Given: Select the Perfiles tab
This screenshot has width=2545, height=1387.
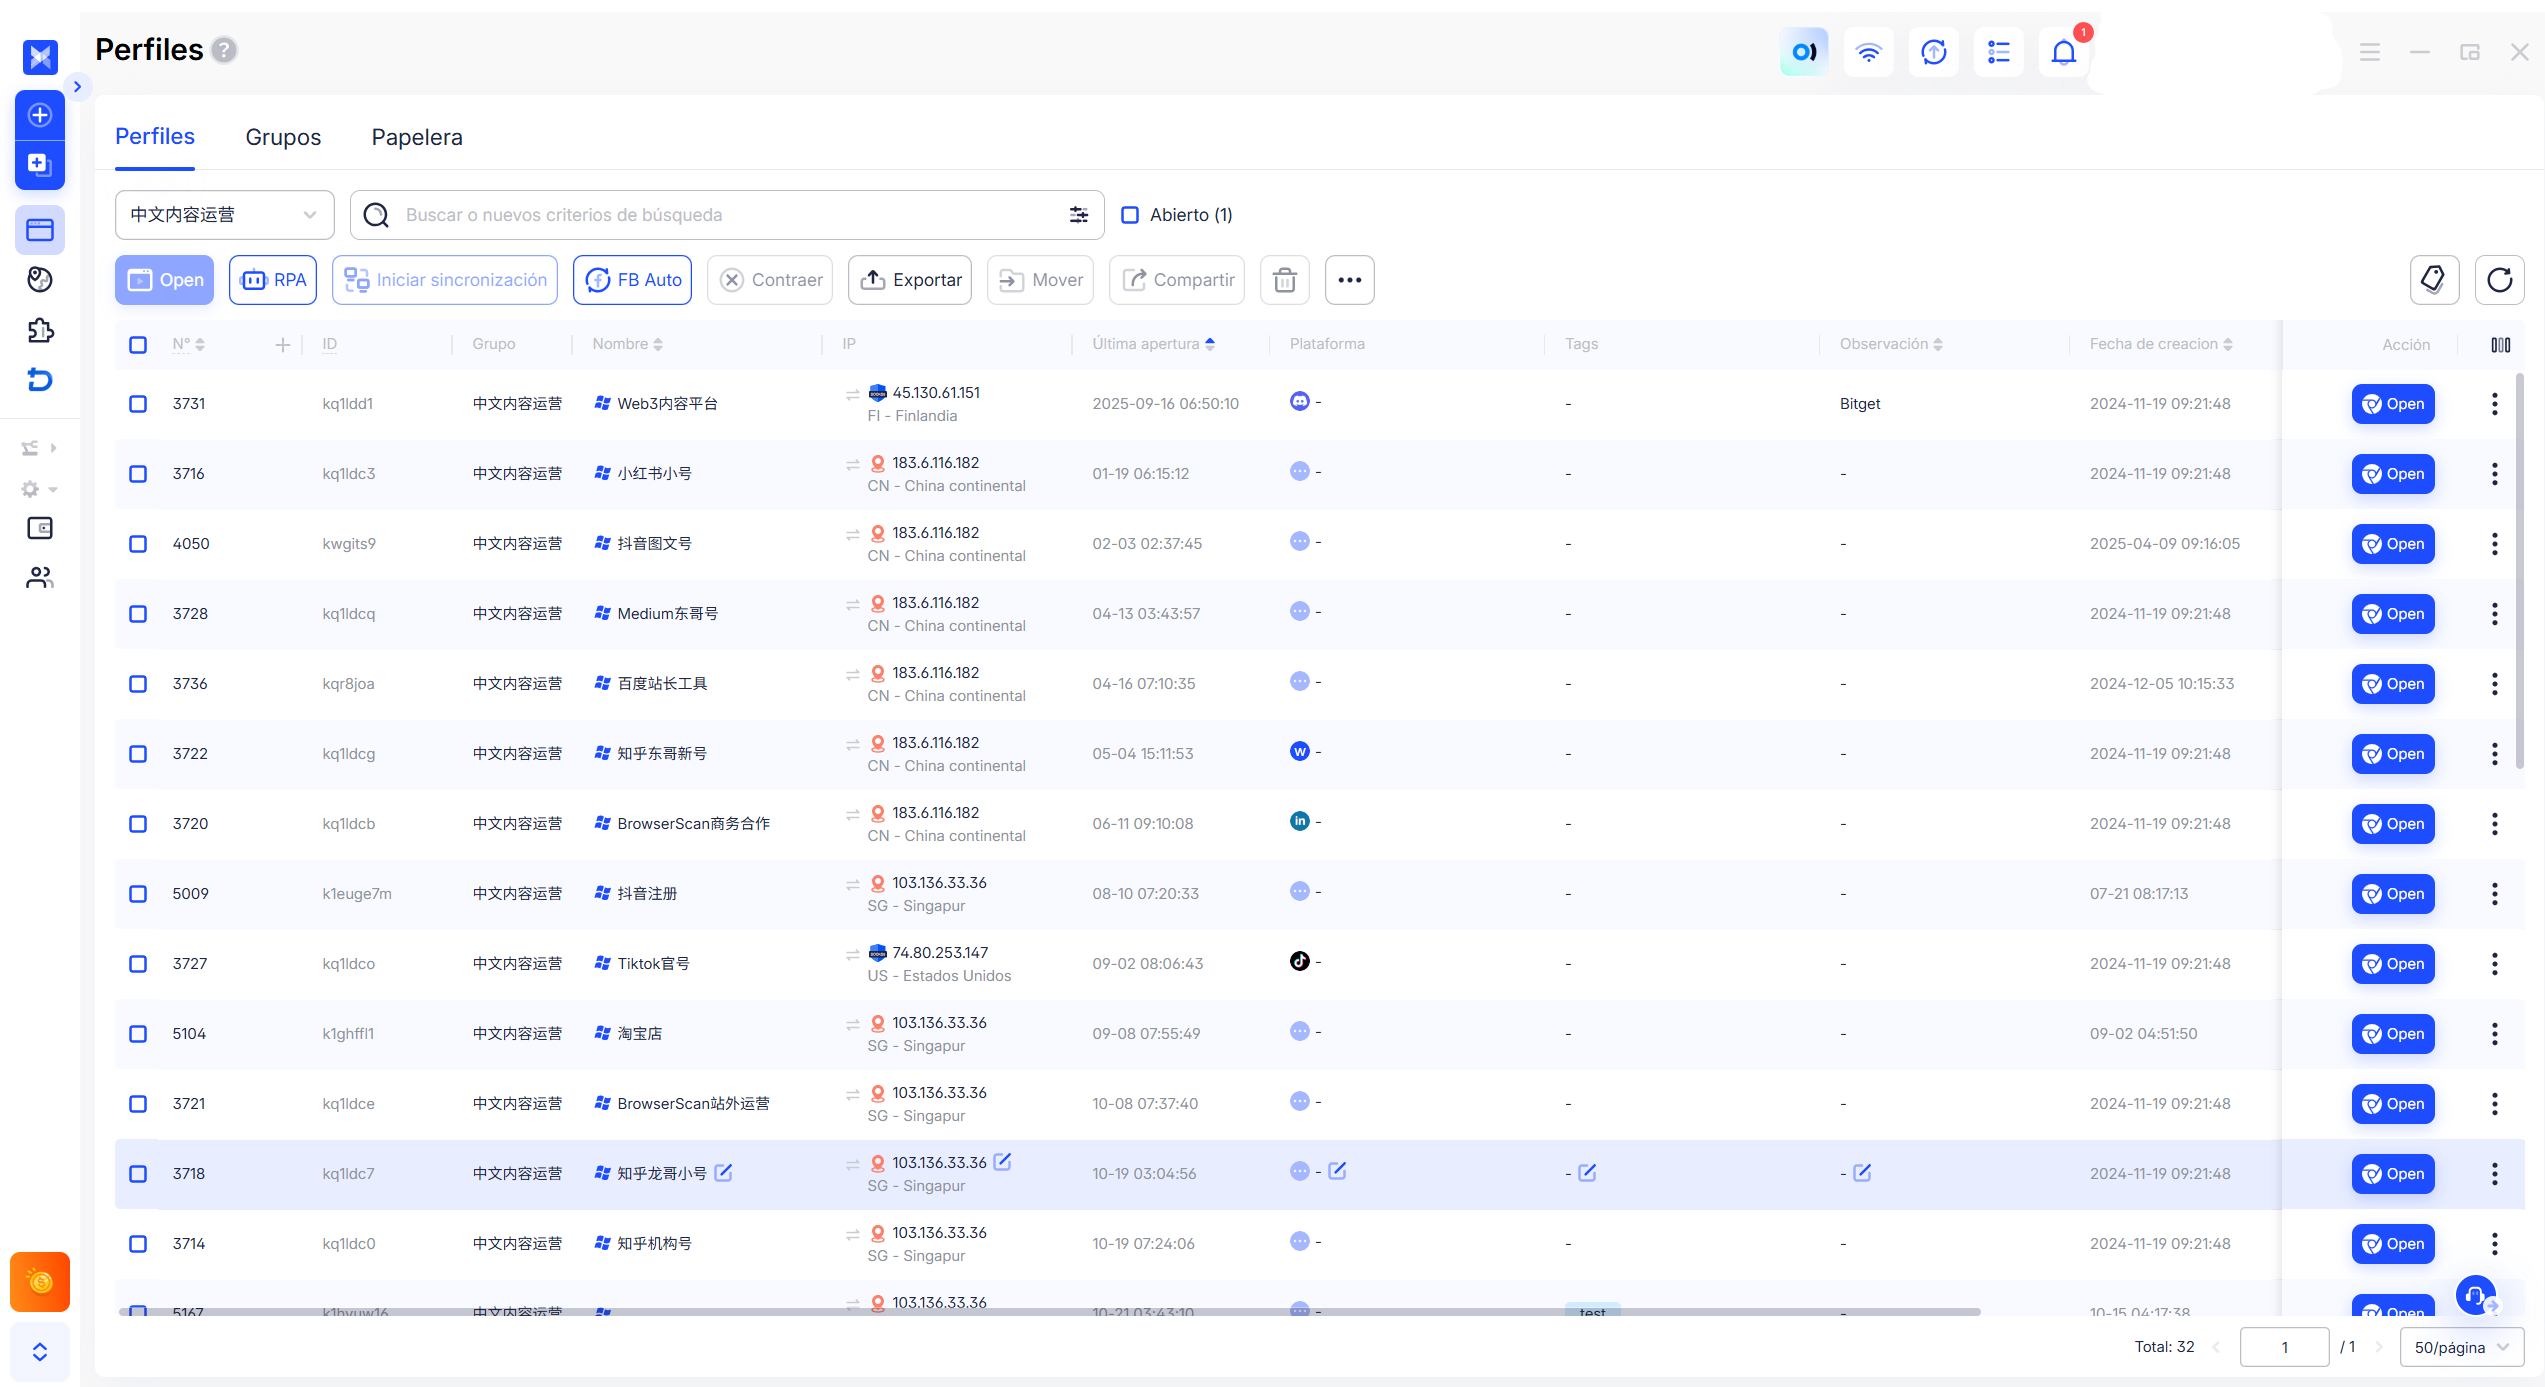Looking at the screenshot, I should (155, 137).
